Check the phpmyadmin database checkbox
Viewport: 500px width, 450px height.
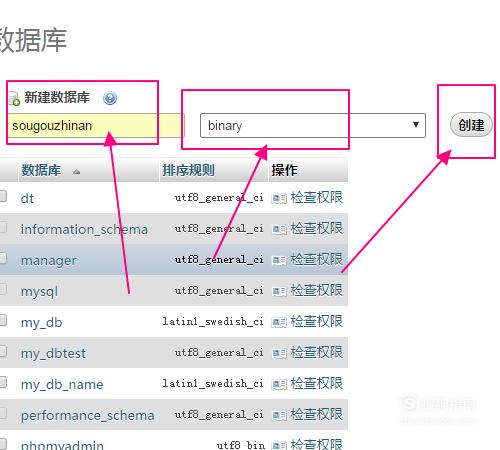[x=3, y=444]
